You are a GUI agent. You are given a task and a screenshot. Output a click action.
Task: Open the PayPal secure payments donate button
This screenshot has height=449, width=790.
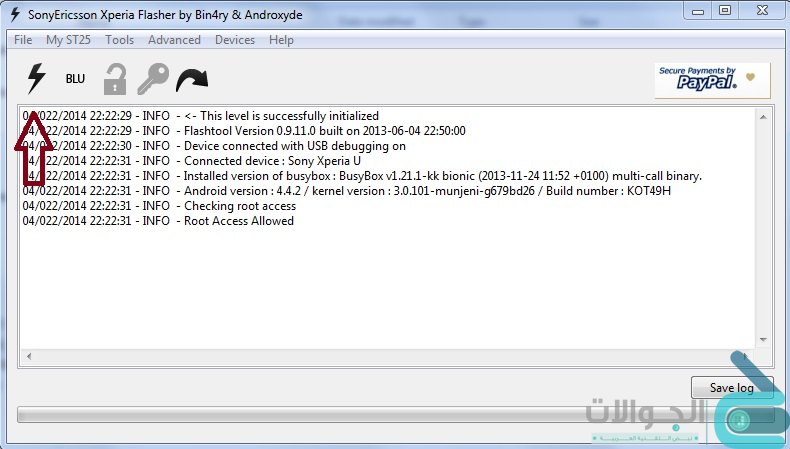[x=712, y=80]
